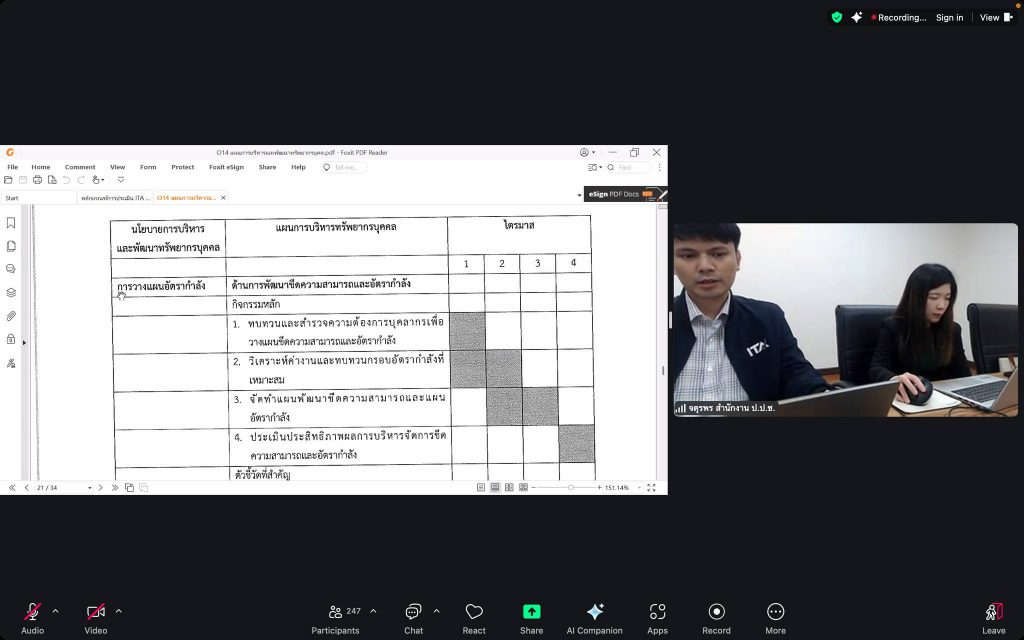This screenshot has width=1024, height=640.
Task: Unmute microphone with Audio button
Action: 32,618
